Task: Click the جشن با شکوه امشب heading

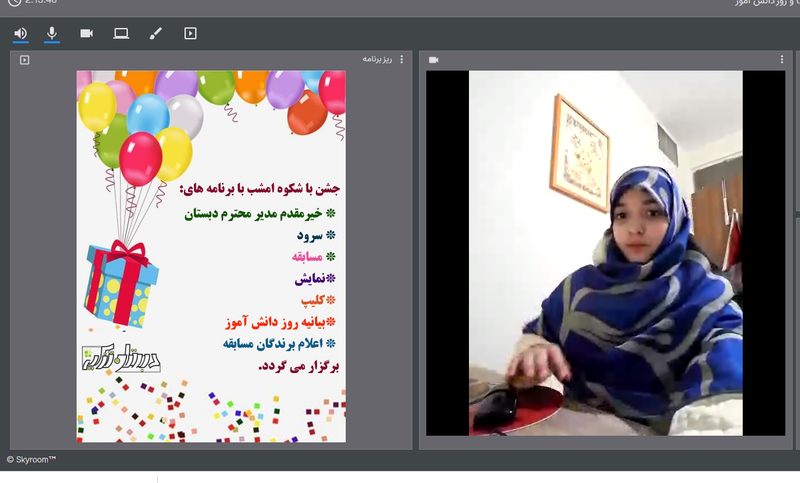Action: [x=260, y=189]
